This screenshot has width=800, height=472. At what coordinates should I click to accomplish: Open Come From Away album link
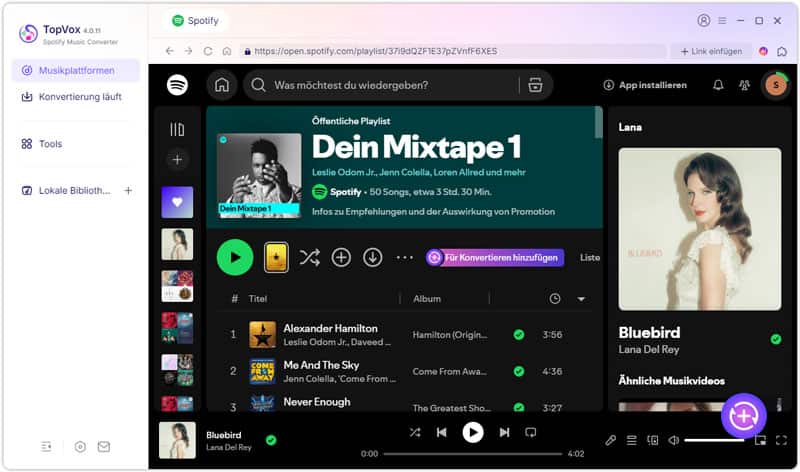(x=449, y=371)
